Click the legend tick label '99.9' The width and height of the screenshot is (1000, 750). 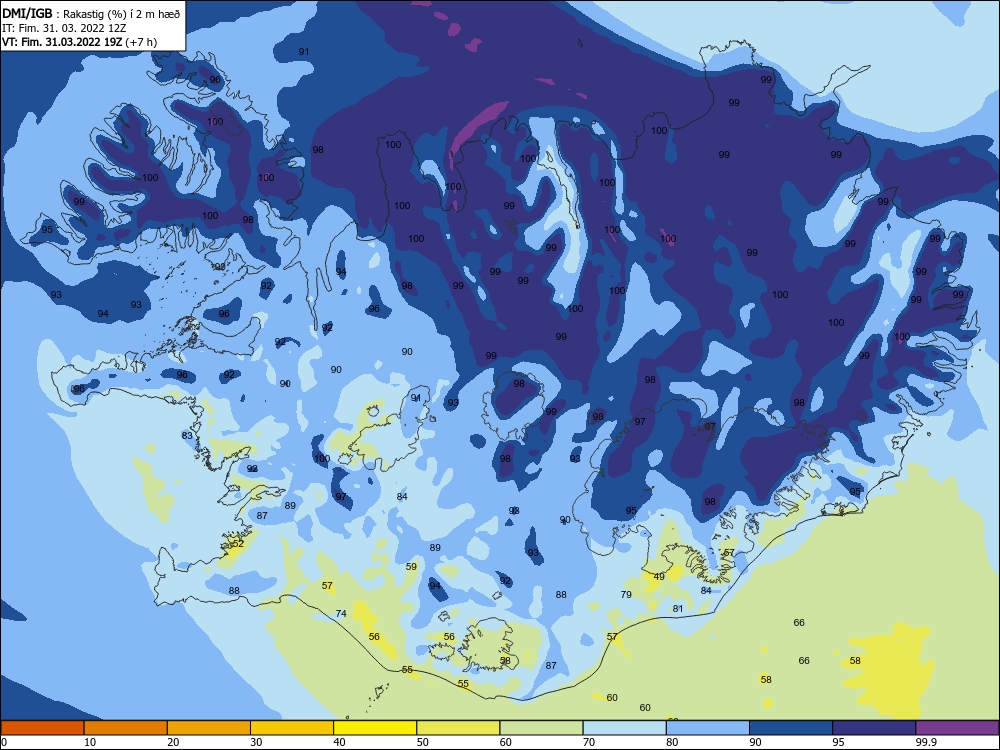(x=926, y=742)
